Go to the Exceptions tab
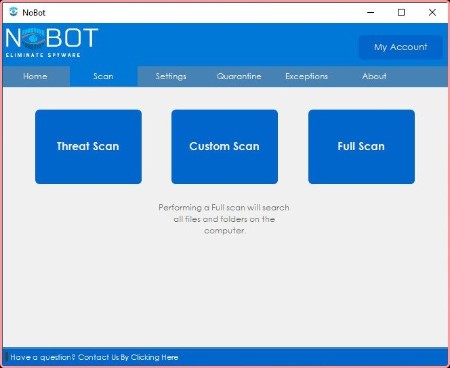The width and height of the screenshot is (450, 368). click(307, 76)
